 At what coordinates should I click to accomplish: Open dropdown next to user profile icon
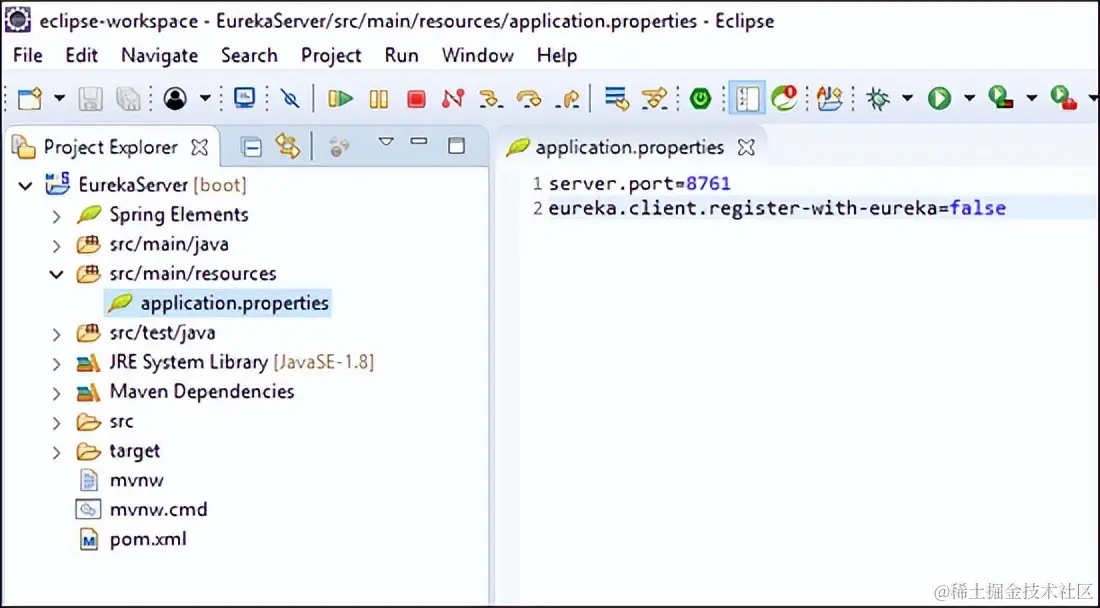(x=205, y=98)
